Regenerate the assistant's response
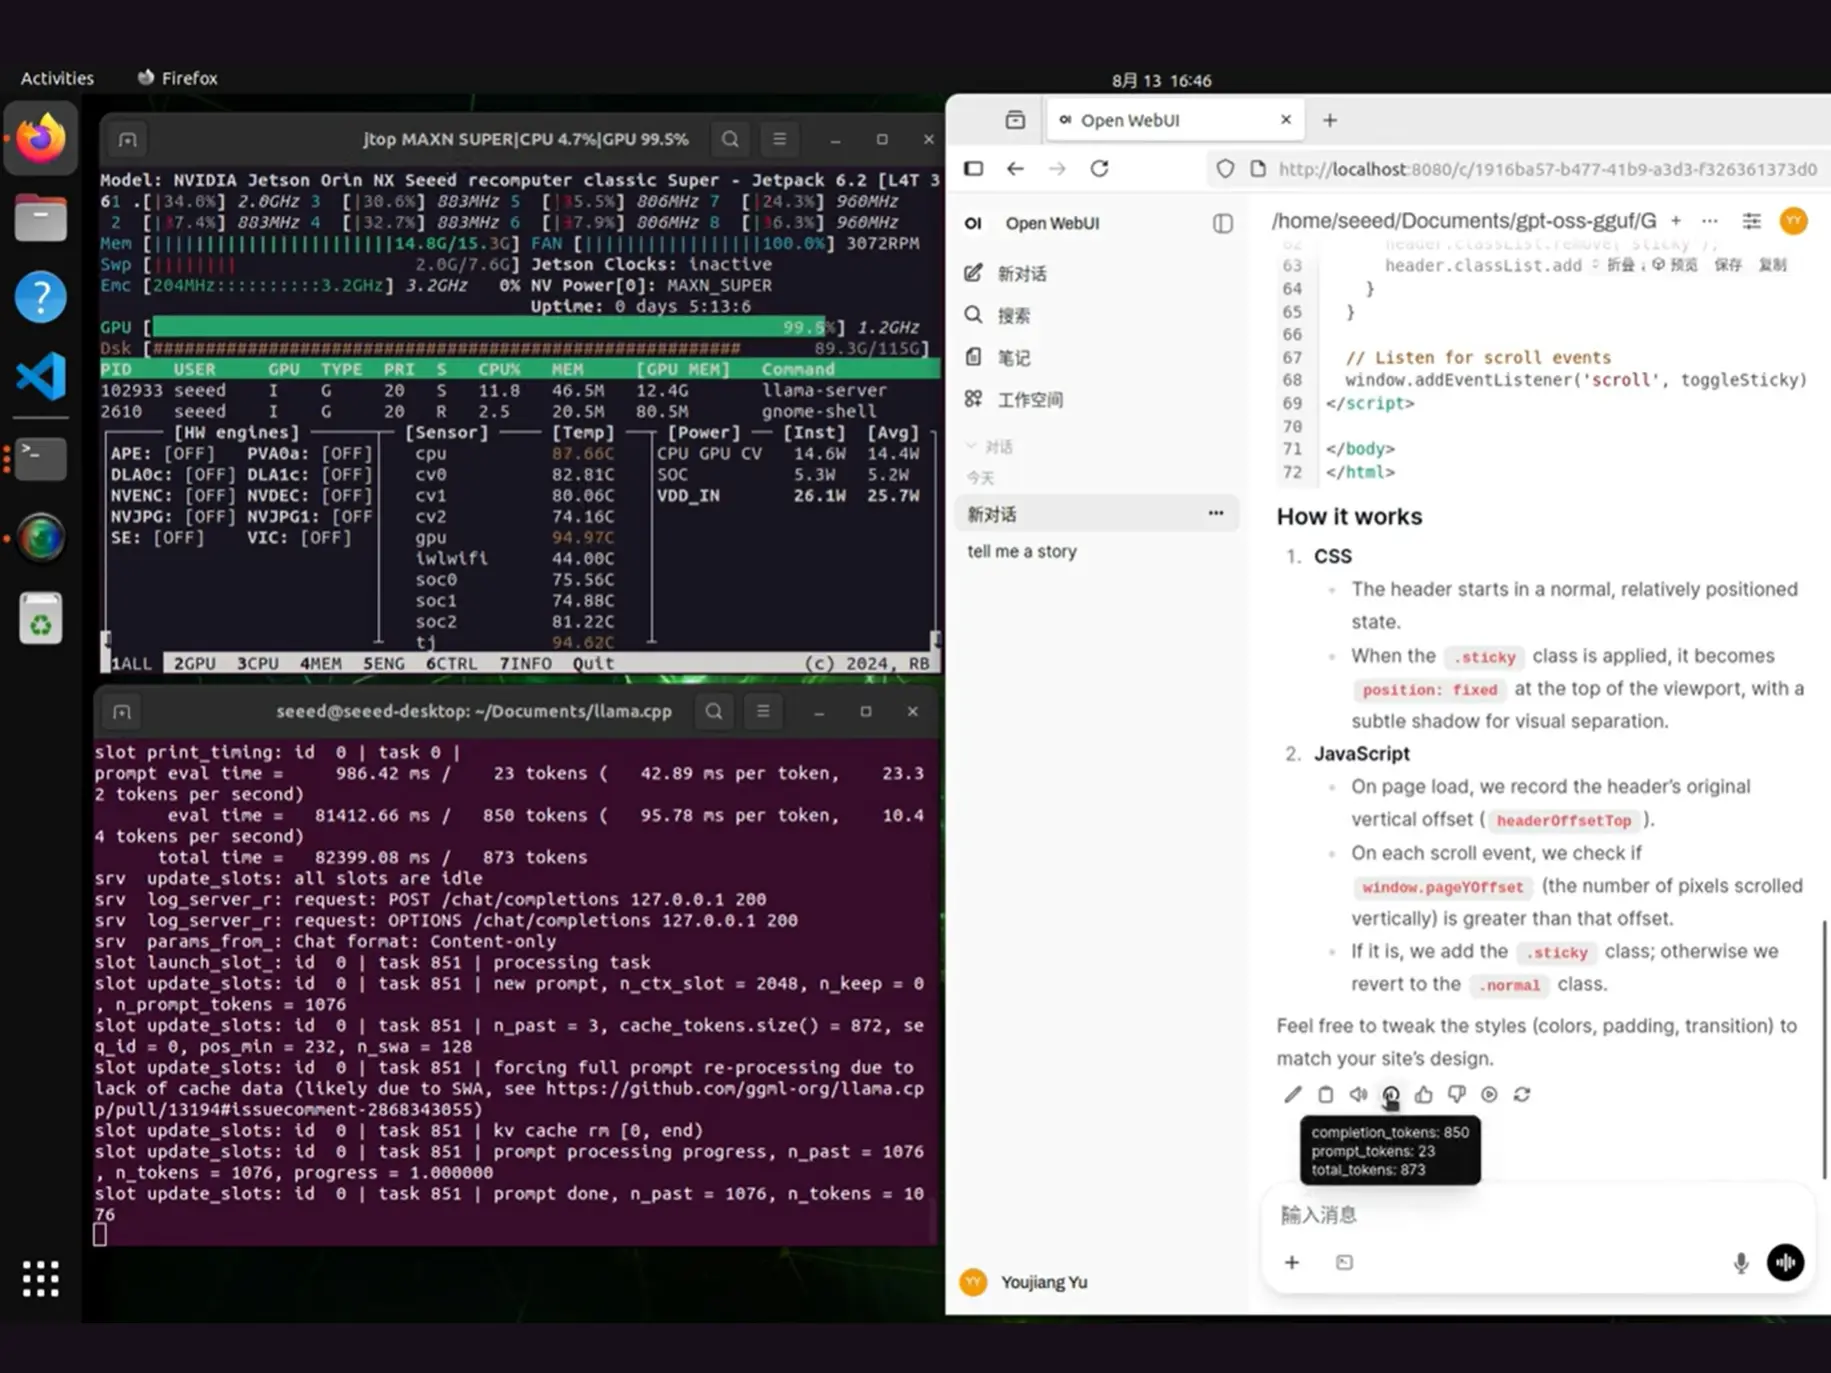 [1521, 1094]
